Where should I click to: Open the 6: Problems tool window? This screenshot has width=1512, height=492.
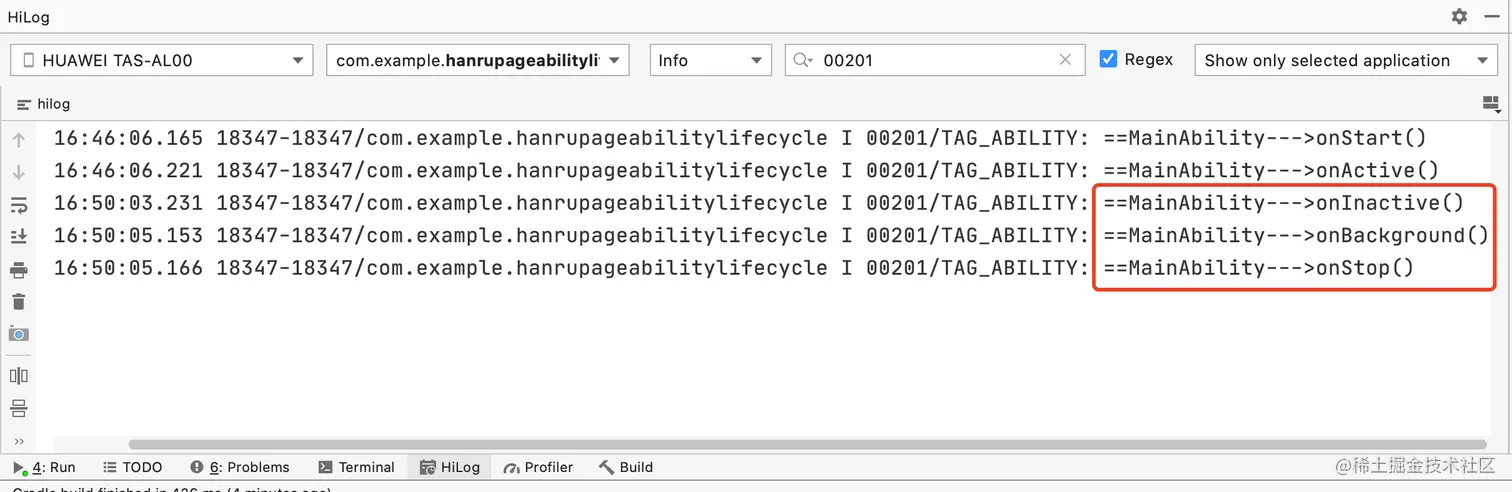coord(239,467)
